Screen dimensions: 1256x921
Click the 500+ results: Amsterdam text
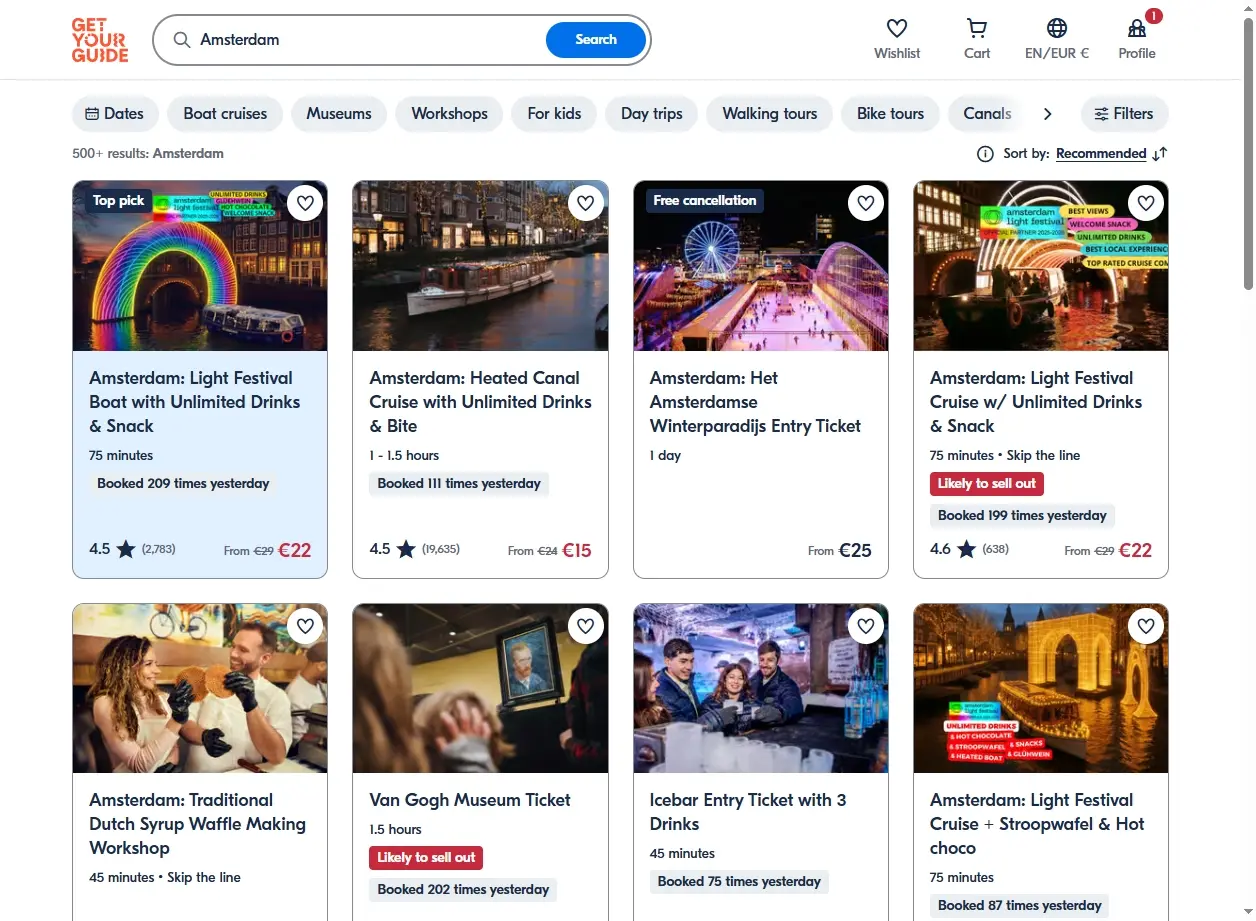tap(148, 154)
